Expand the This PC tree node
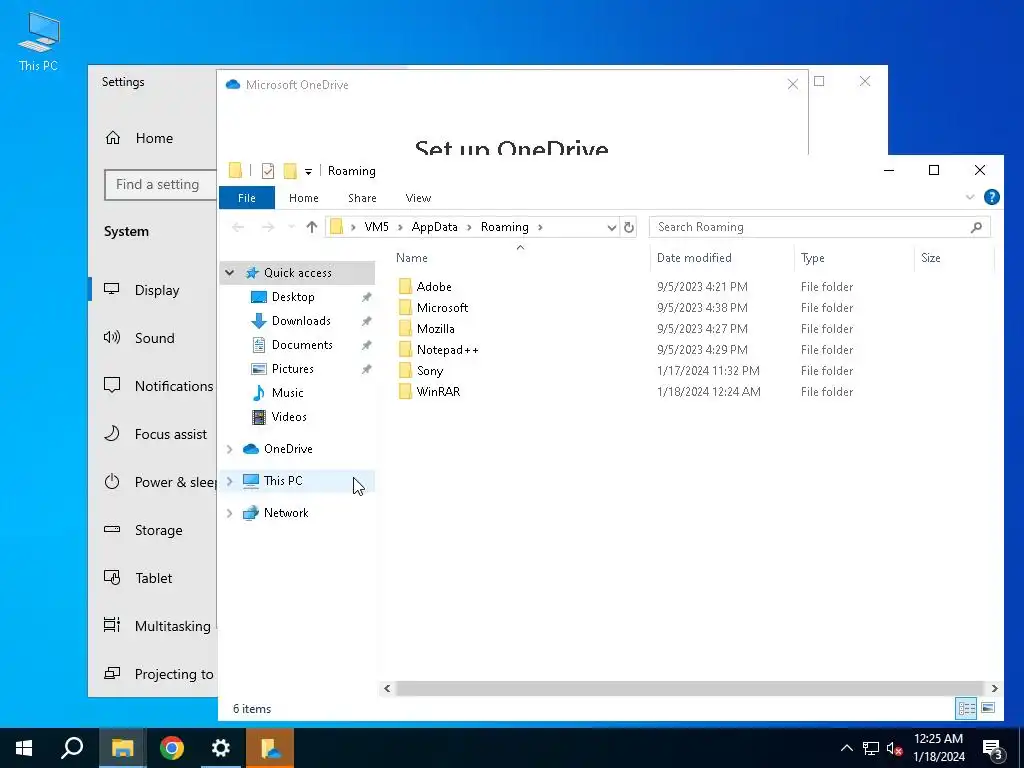Screen dimensions: 1024x768 click(x=229, y=481)
